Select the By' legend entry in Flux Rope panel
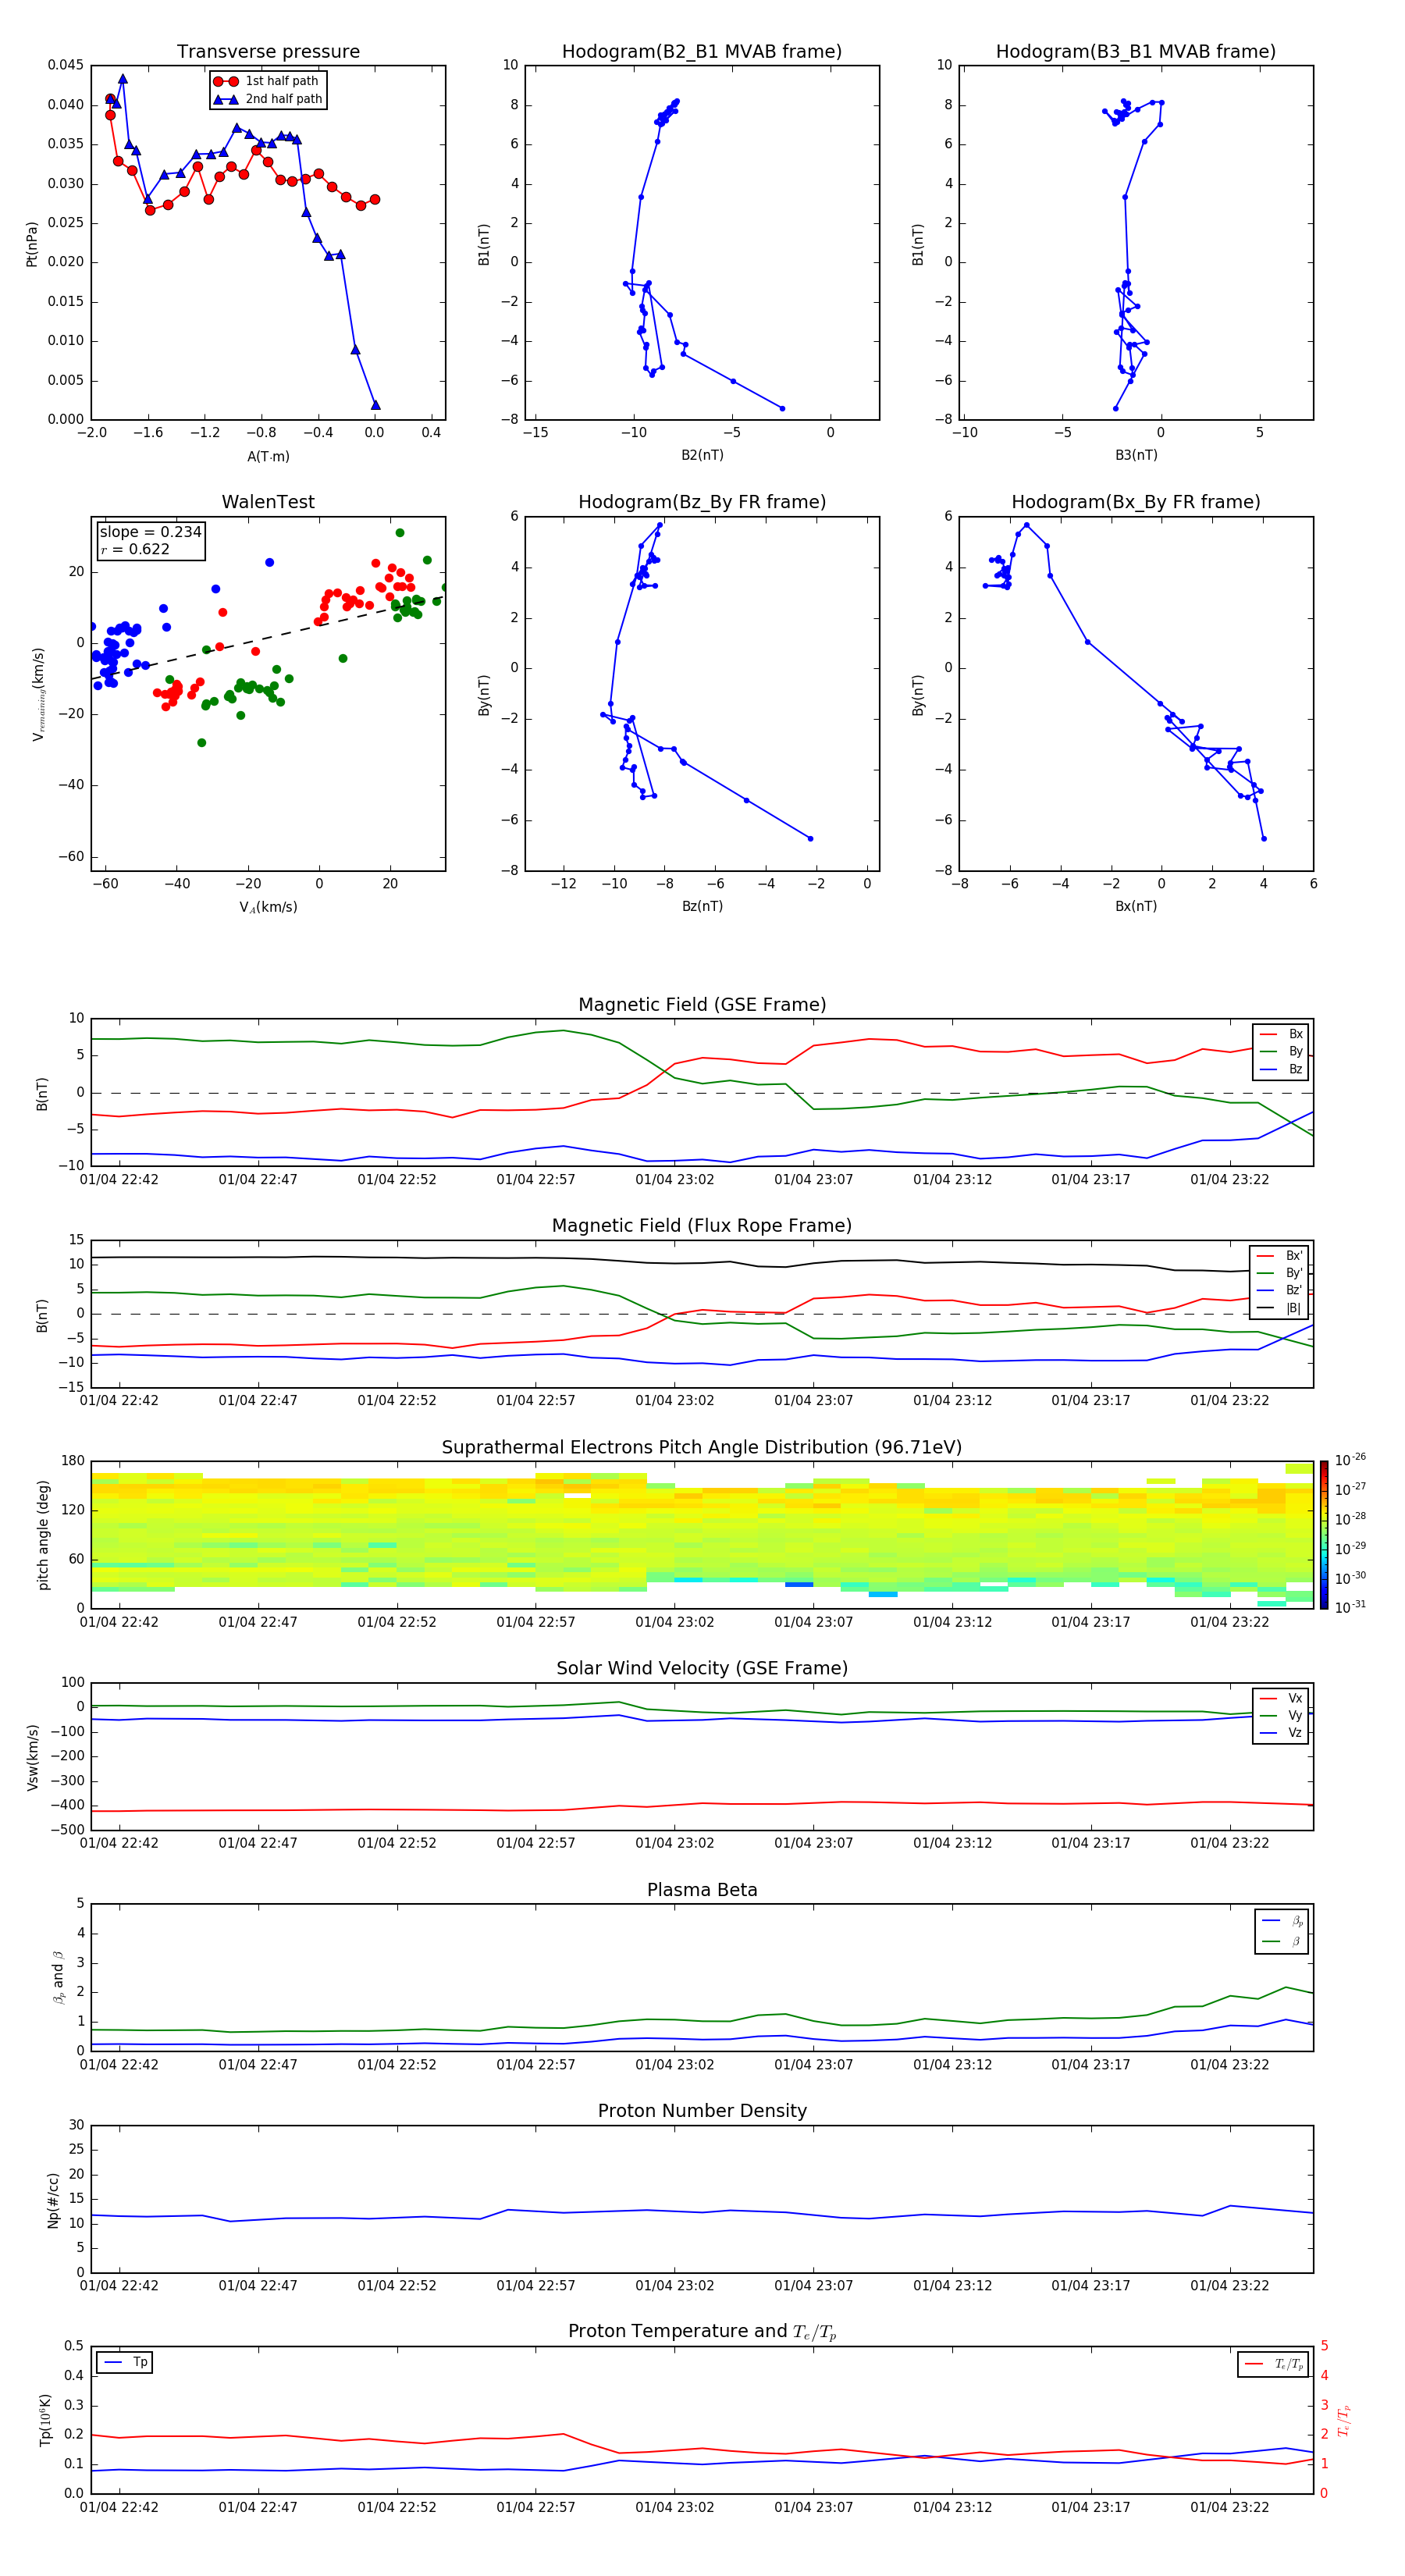The width and height of the screenshot is (1405, 2576). (1279, 1273)
